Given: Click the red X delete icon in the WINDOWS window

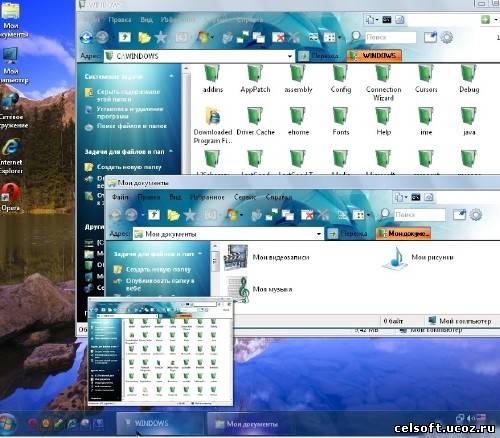Looking at the screenshot, I should (x=278, y=37).
